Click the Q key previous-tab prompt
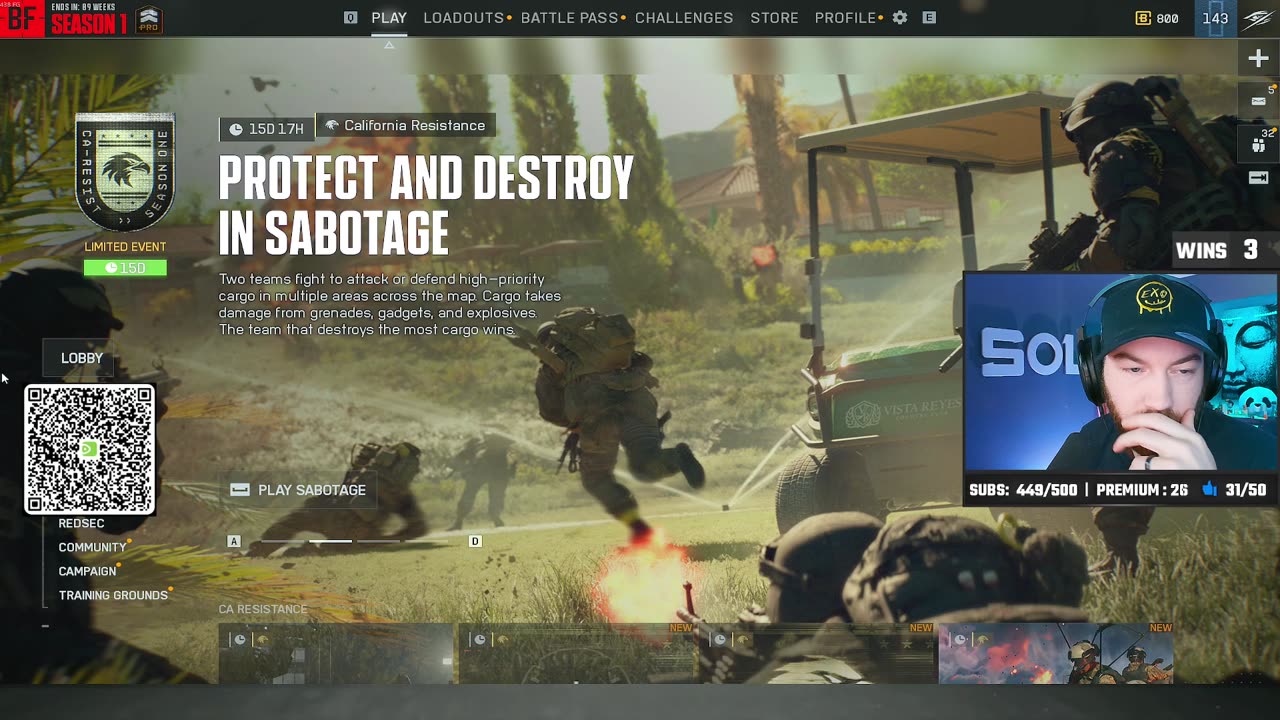Viewport: 1280px width, 720px height. click(350, 18)
